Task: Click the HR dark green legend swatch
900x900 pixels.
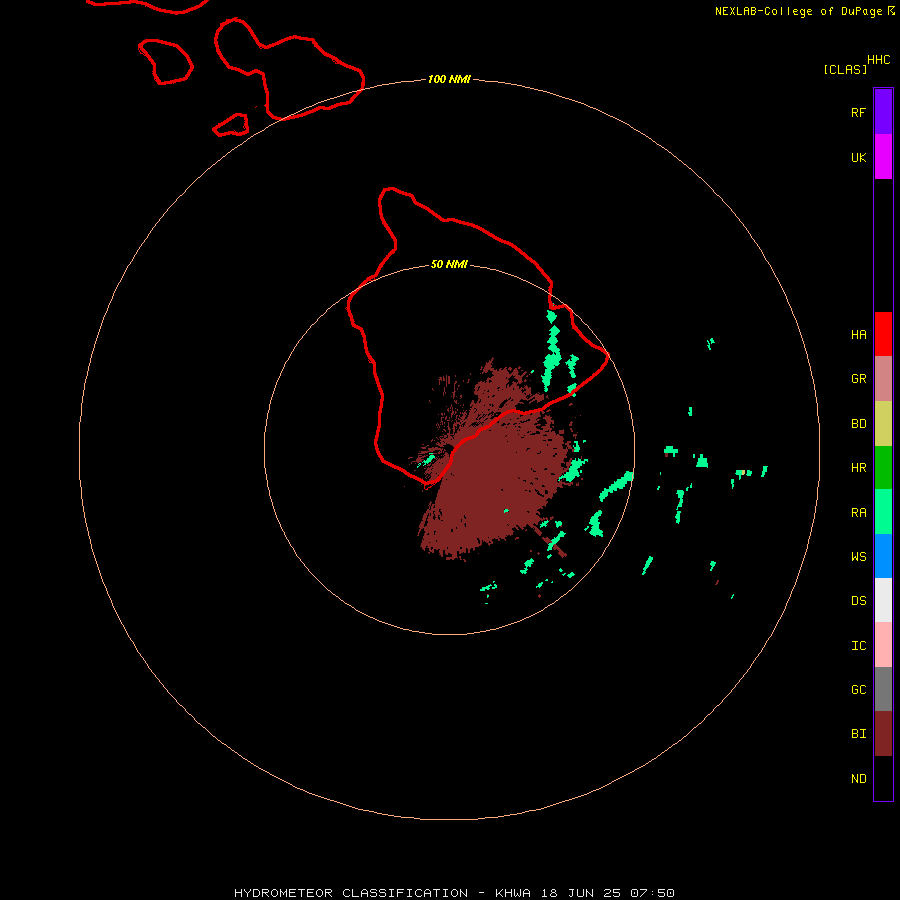Action: (x=883, y=468)
